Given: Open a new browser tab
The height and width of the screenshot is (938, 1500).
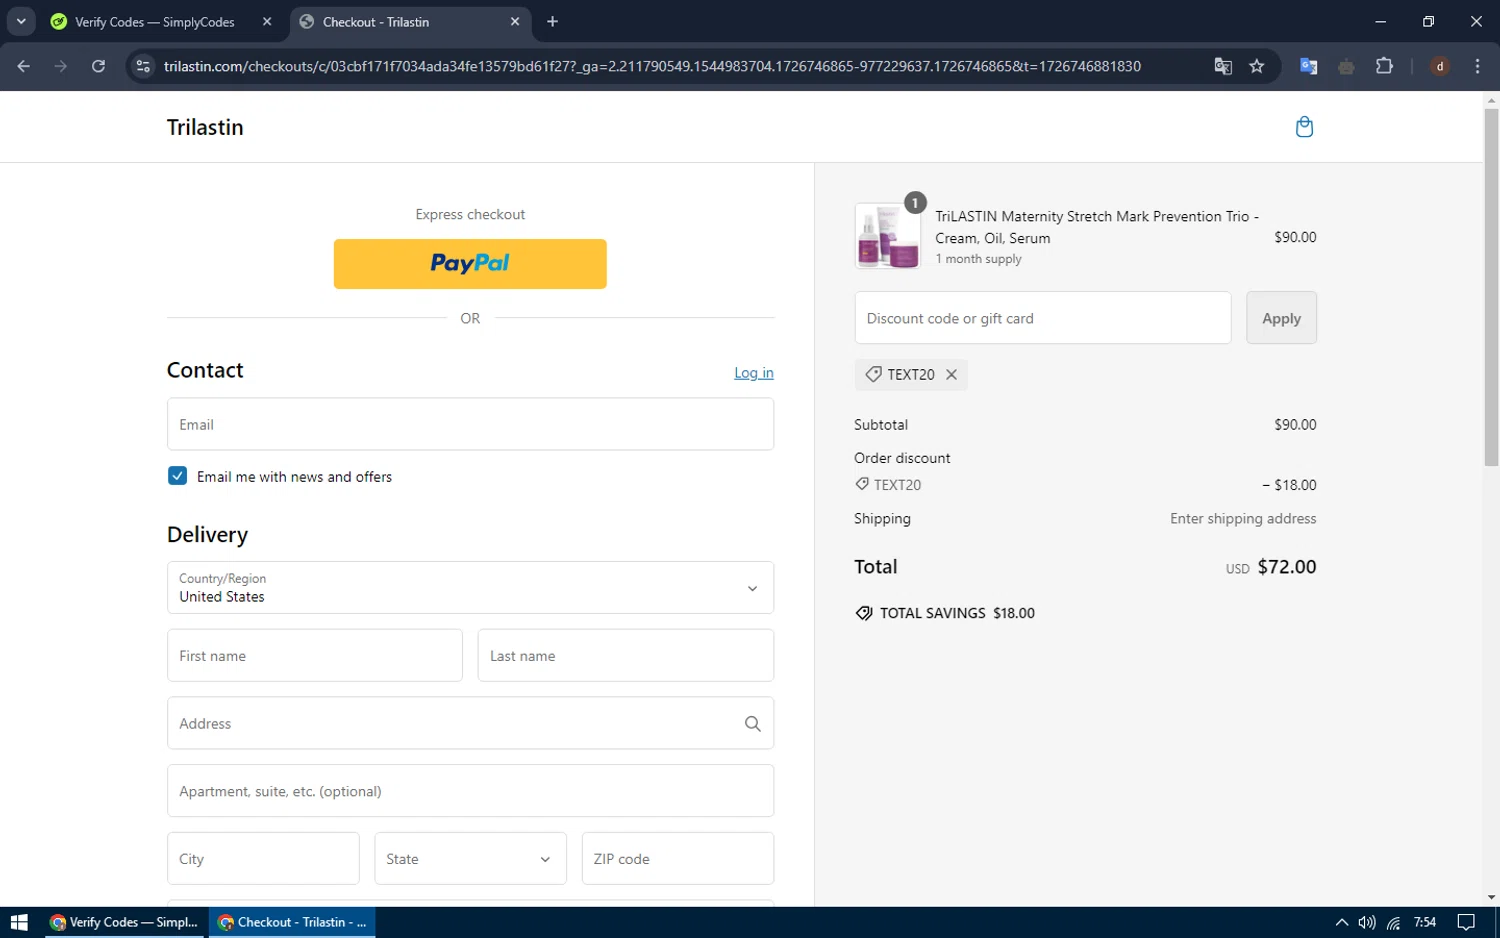Looking at the screenshot, I should tap(552, 21).
